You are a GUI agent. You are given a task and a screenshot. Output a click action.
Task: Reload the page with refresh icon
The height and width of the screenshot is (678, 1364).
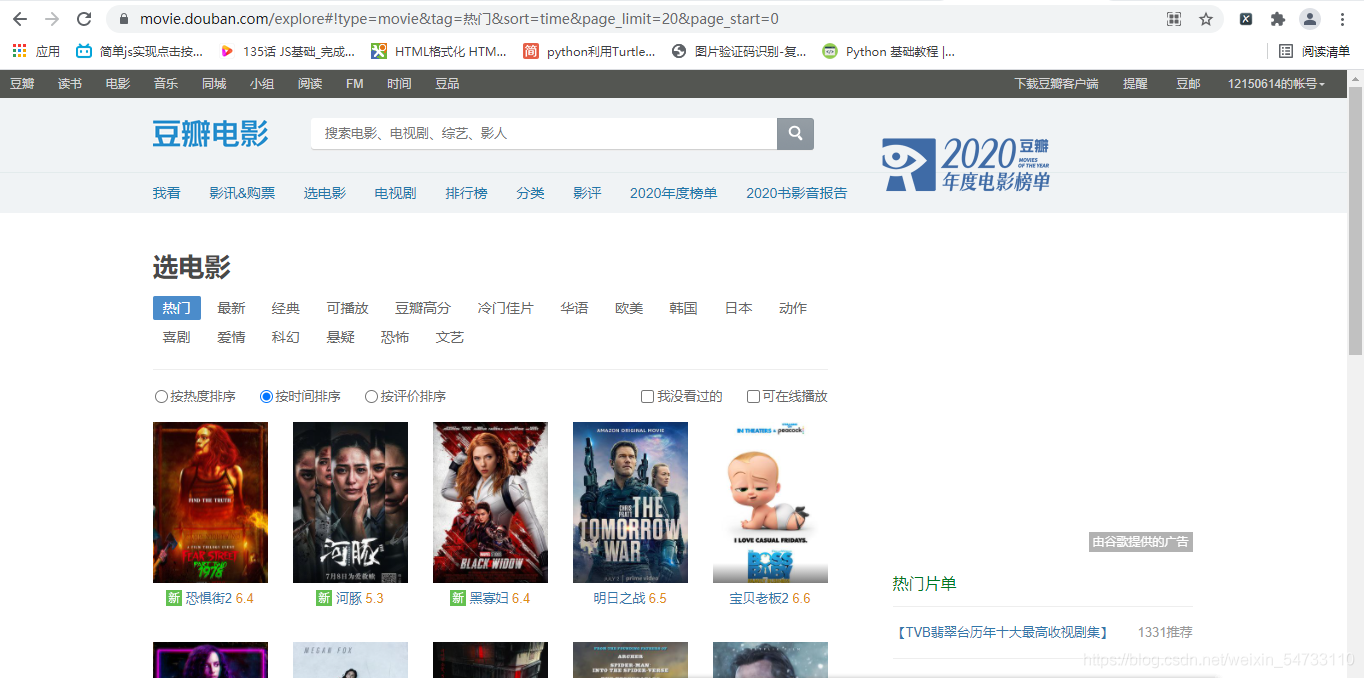[x=84, y=19]
